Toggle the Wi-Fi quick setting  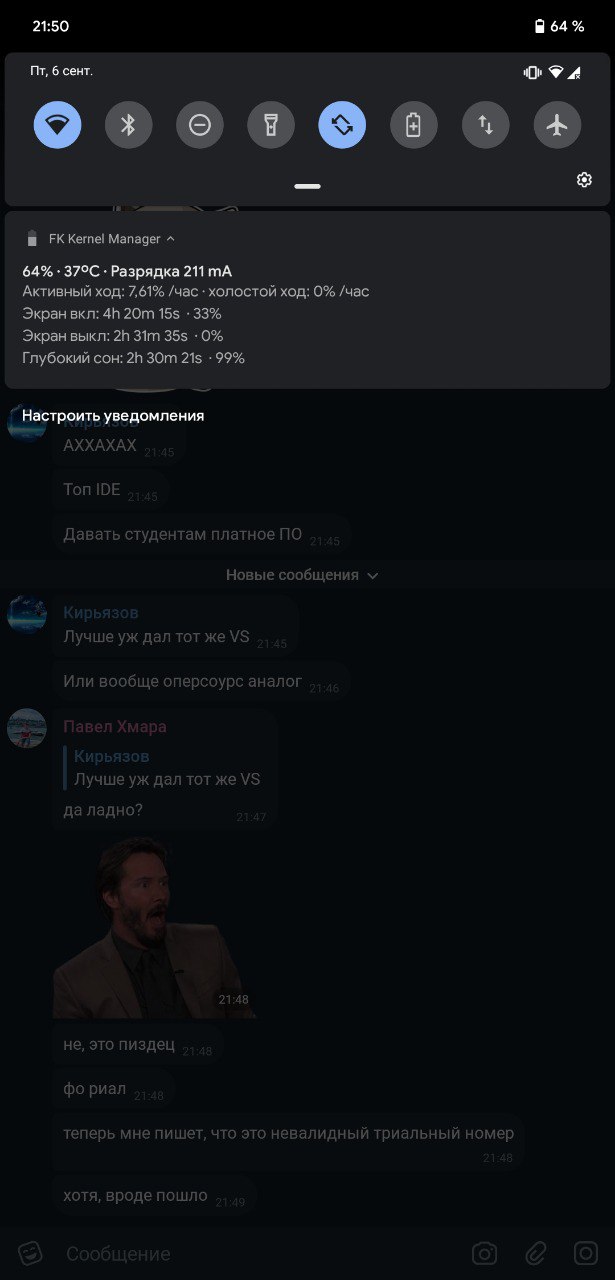pos(57,125)
